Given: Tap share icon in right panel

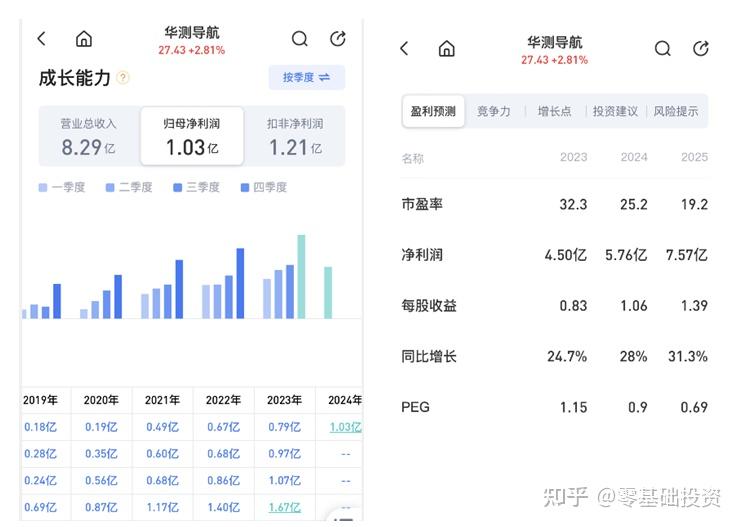Looking at the screenshot, I should (x=700, y=49).
